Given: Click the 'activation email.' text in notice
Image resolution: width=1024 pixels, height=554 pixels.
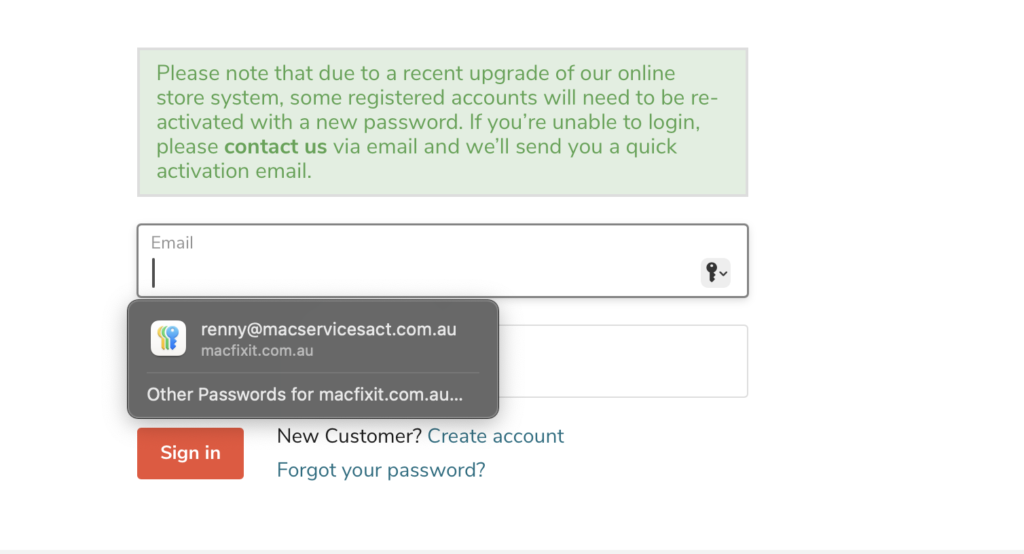Looking at the screenshot, I should (234, 171).
